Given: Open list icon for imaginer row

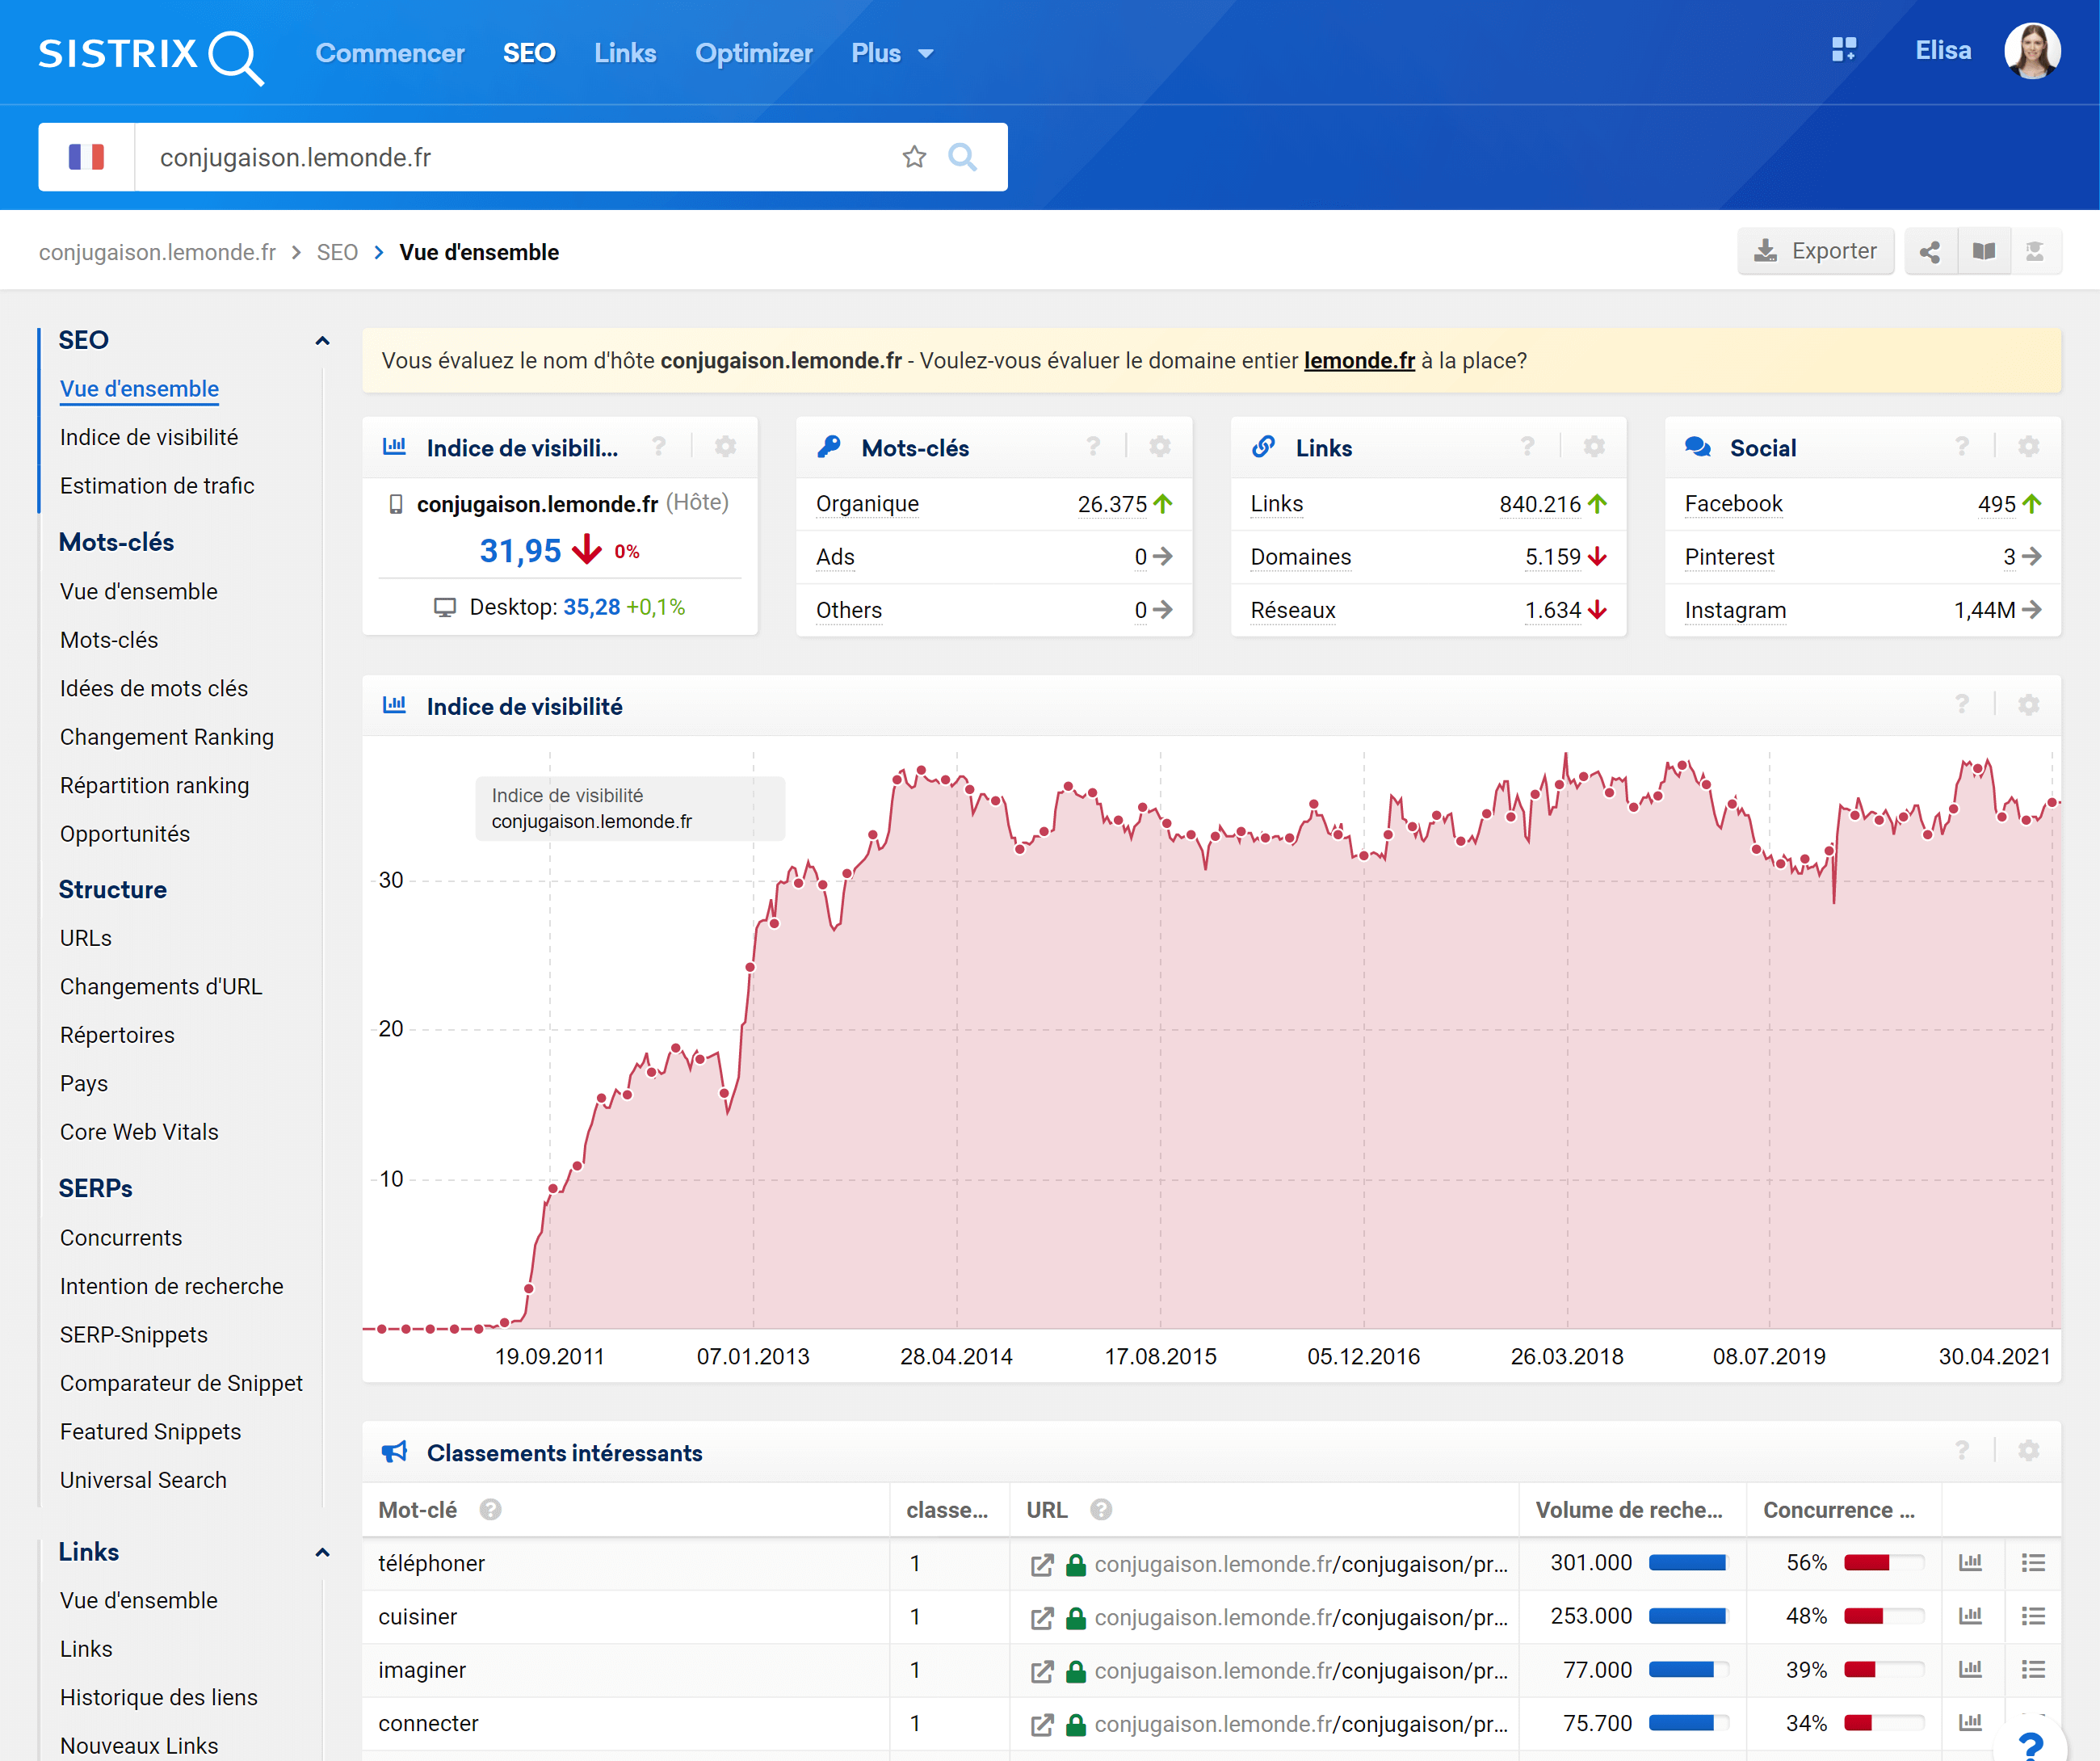Looking at the screenshot, I should tap(2033, 1670).
